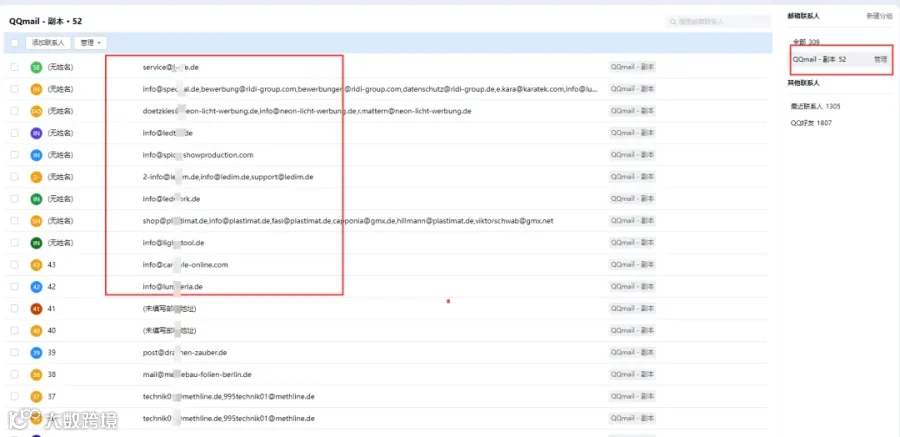Click the QQmail - 副本 tag on service@ row
This screenshot has width=900, height=437.
[x=632, y=67]
